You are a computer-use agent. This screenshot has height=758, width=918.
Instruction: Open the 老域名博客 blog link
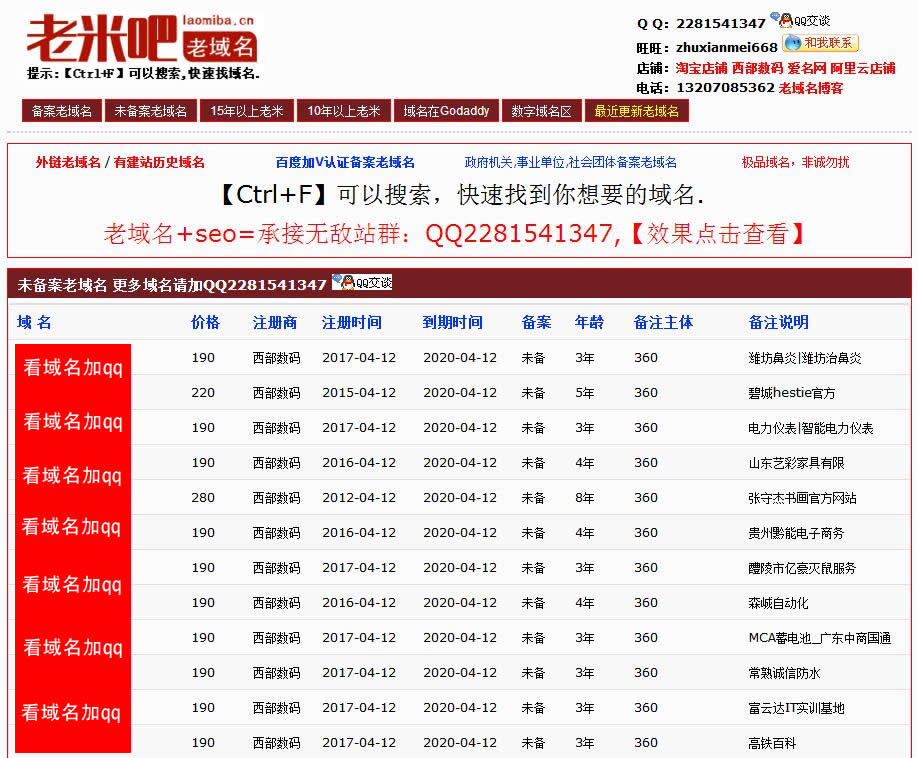(x=810, y=88)
